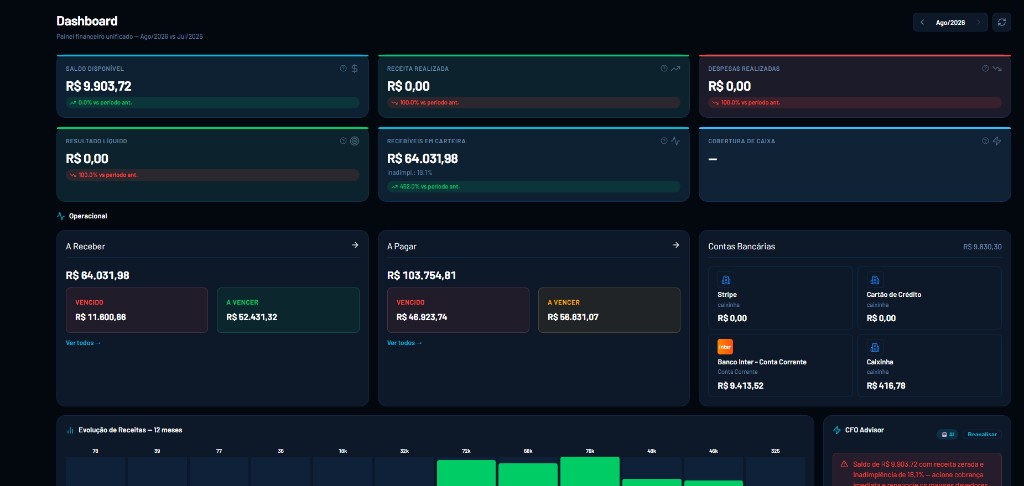
Task: Click the green revenue bar labeled 68k
Action: coord(528,474)
